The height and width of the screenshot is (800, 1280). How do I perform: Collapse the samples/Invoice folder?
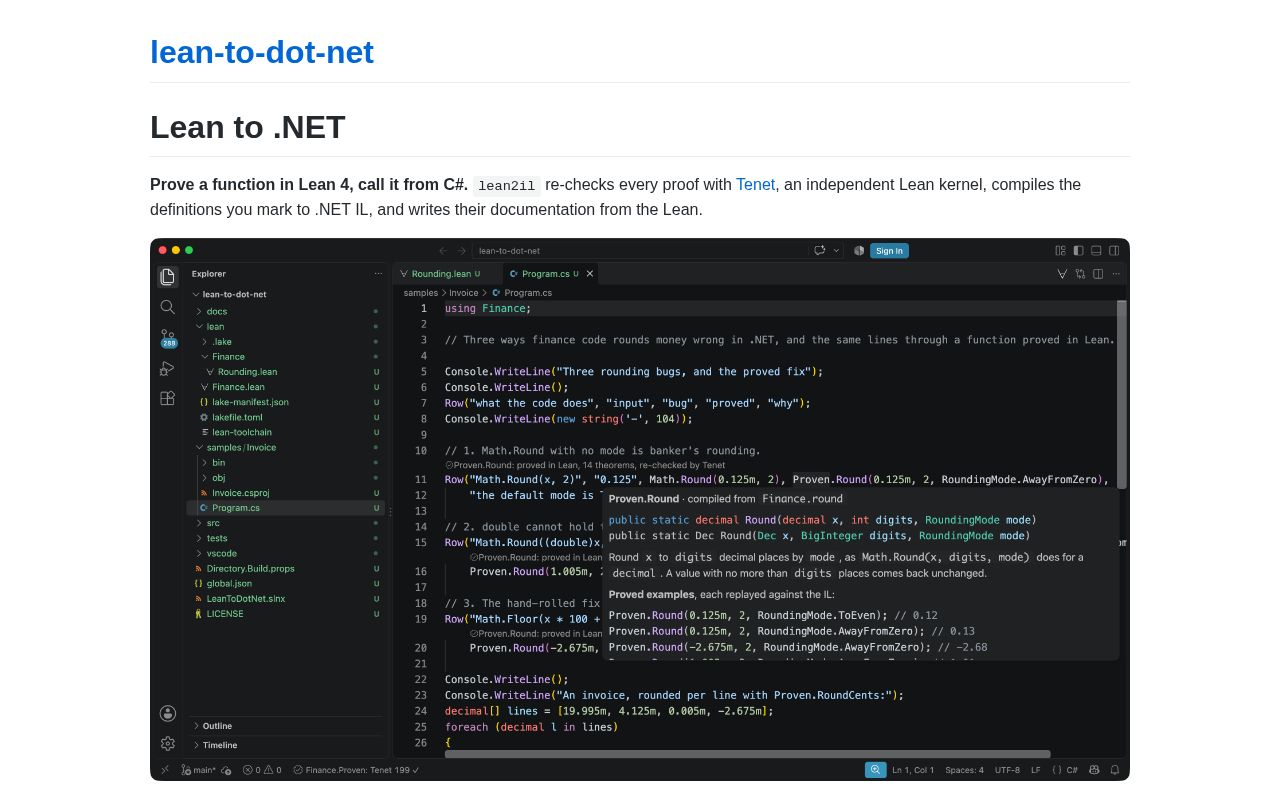[x=286, y=447]
